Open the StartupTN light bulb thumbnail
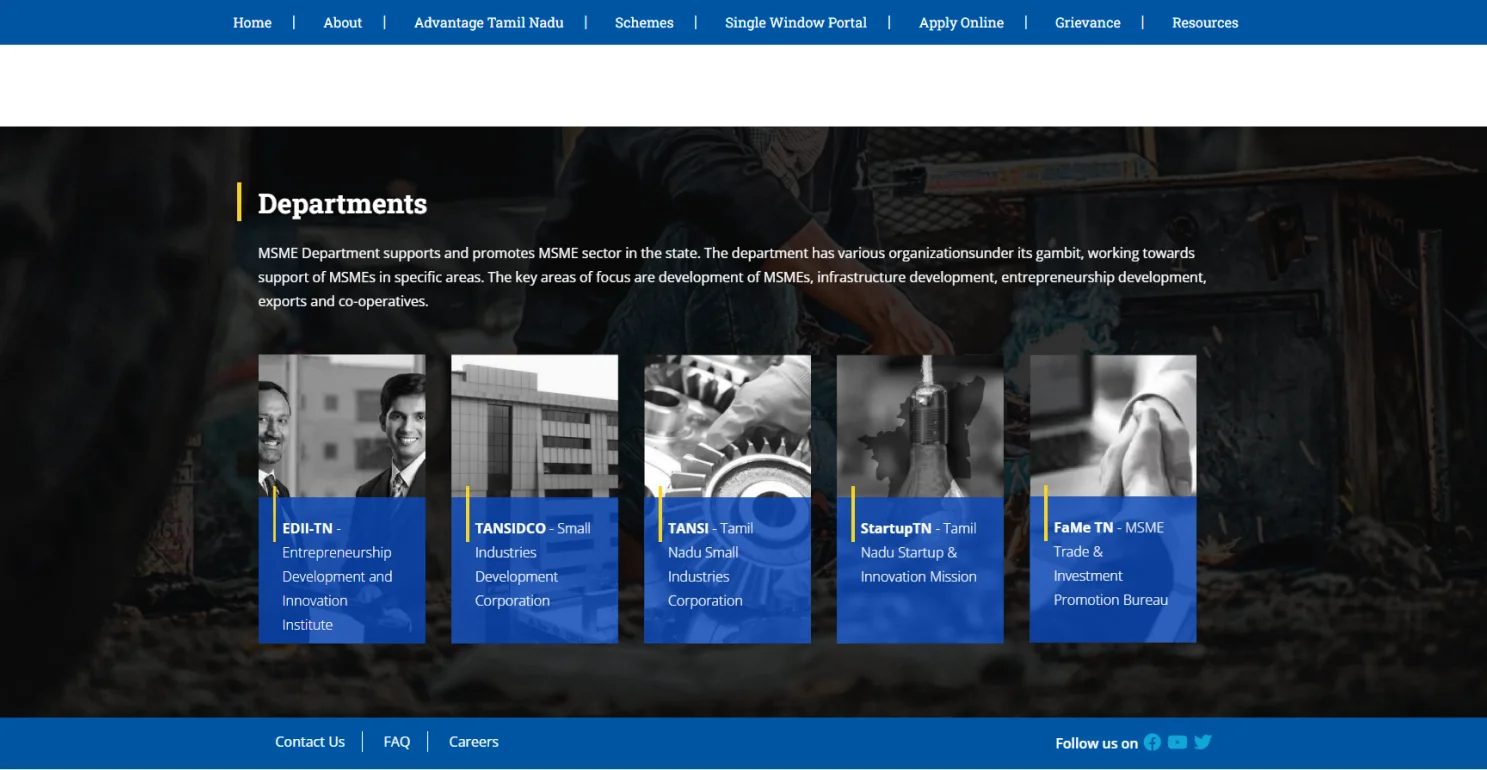Image resolution: width=1487 pixels, height=770 pixels. (920, 426)
